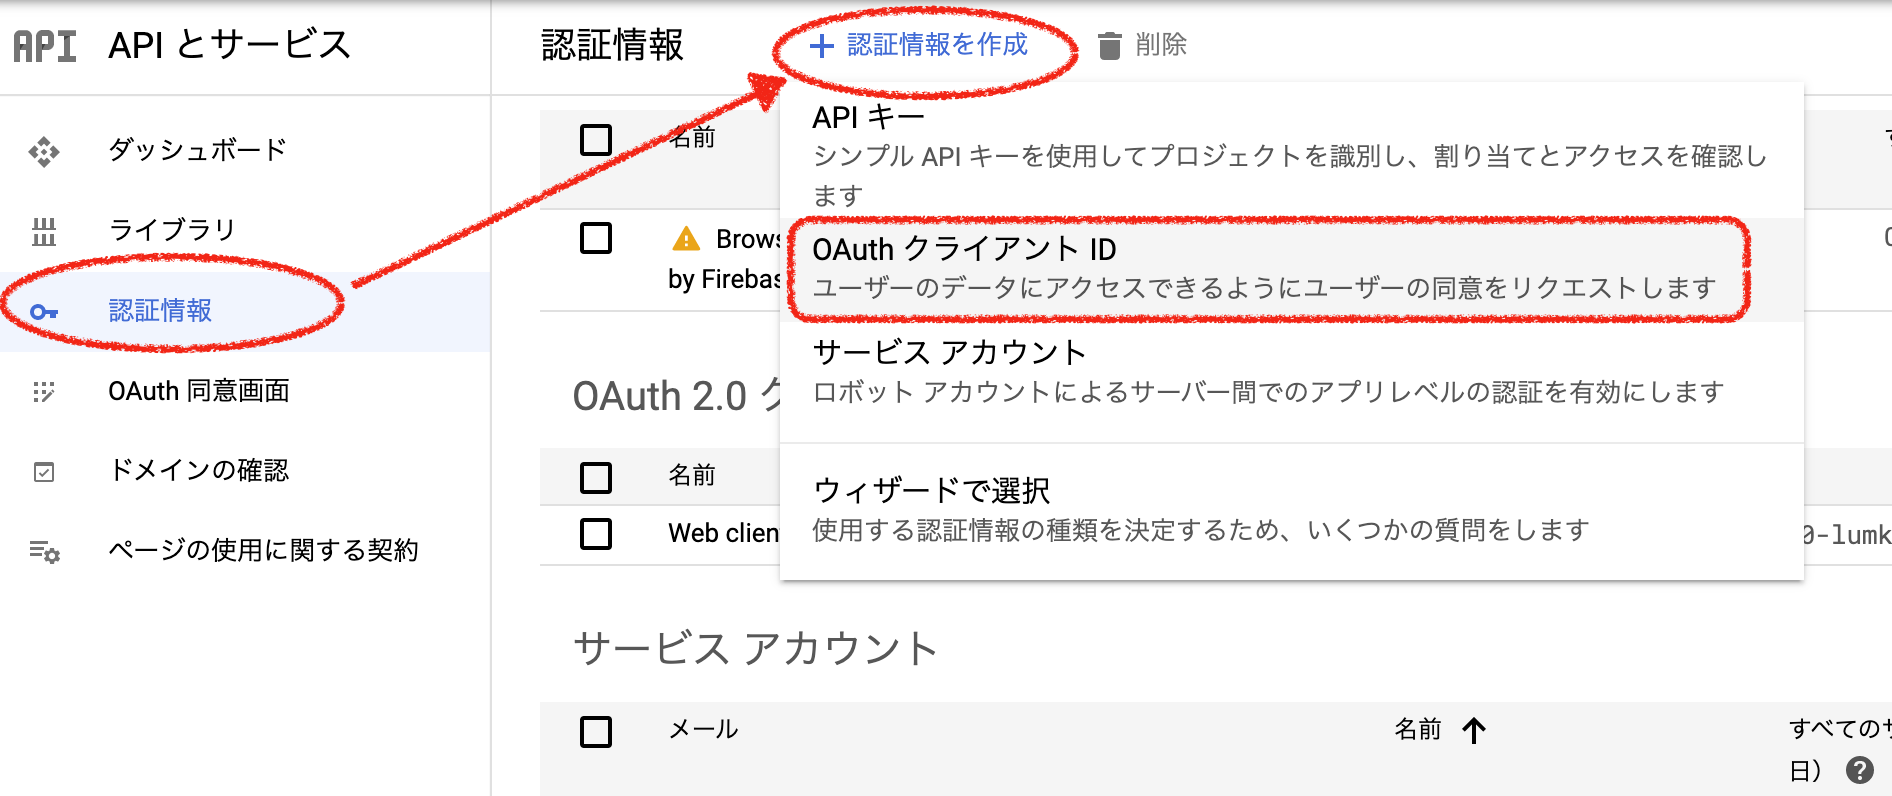This screenshot has height=796, width=1892.
Task: Click the API logo icon
Action: click(45, 46)
